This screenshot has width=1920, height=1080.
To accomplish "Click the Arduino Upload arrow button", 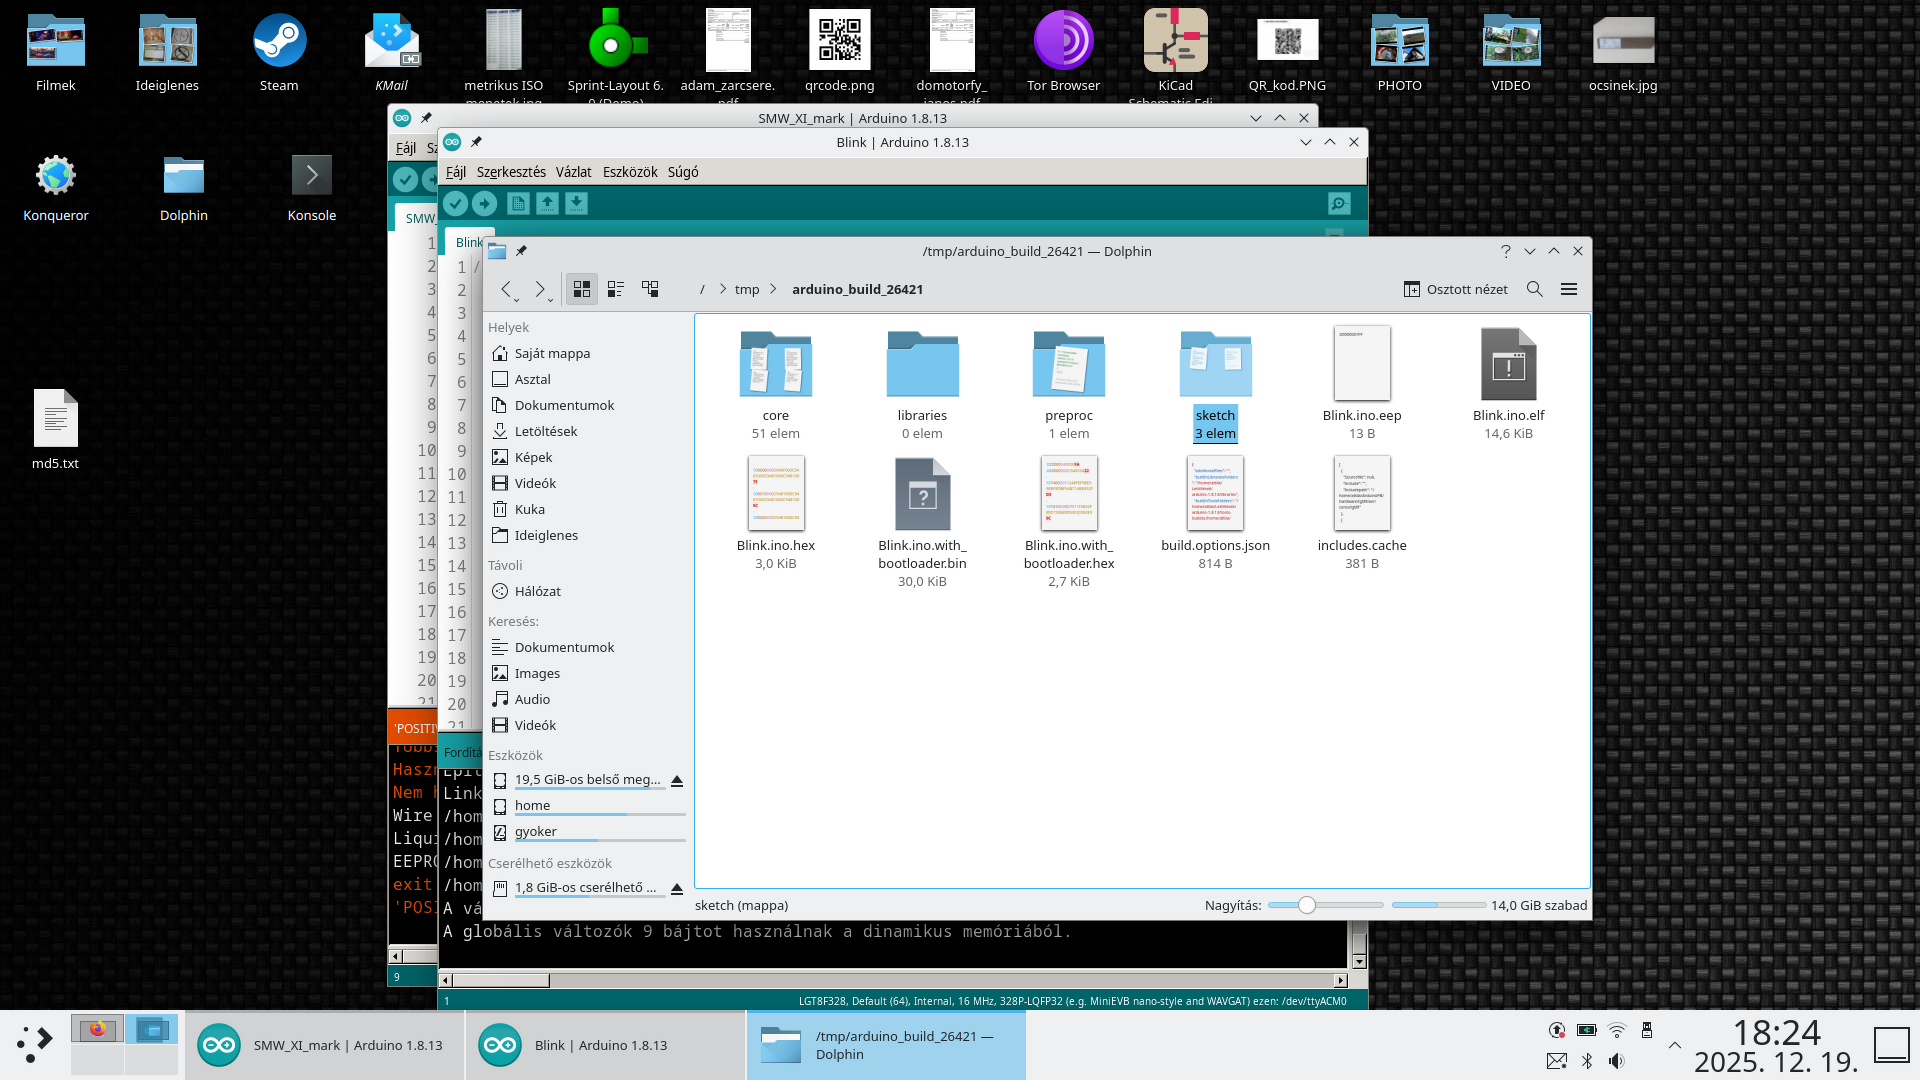I will click(485, 204).
